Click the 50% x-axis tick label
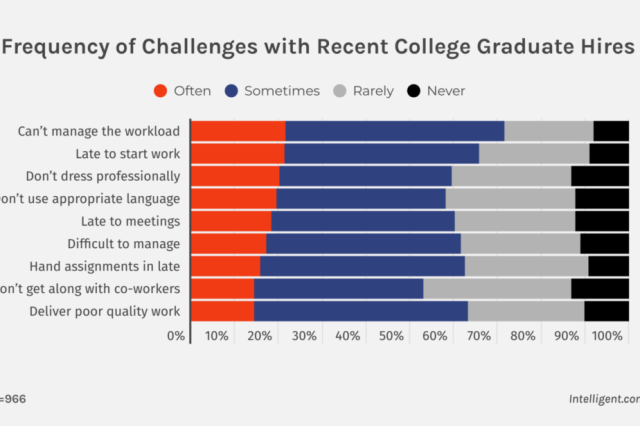 point(391,336)
